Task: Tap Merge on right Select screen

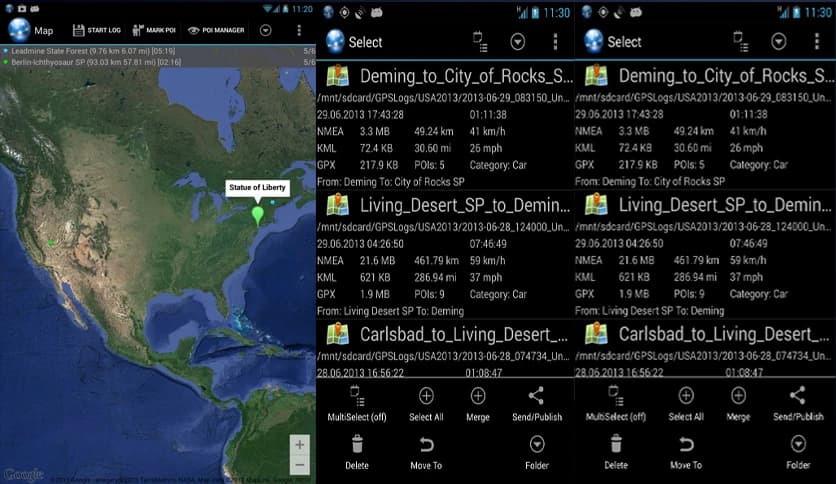Action: tap(738, 404)
